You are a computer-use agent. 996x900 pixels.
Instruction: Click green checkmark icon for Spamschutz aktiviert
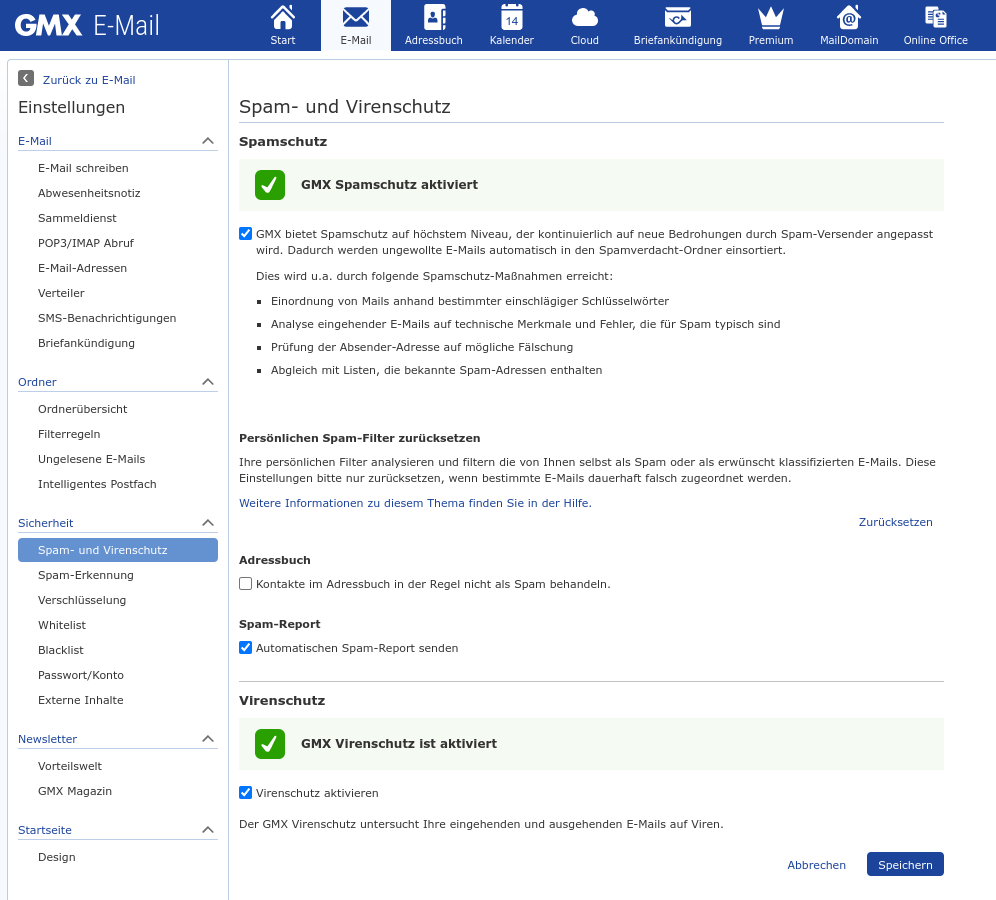270,185
